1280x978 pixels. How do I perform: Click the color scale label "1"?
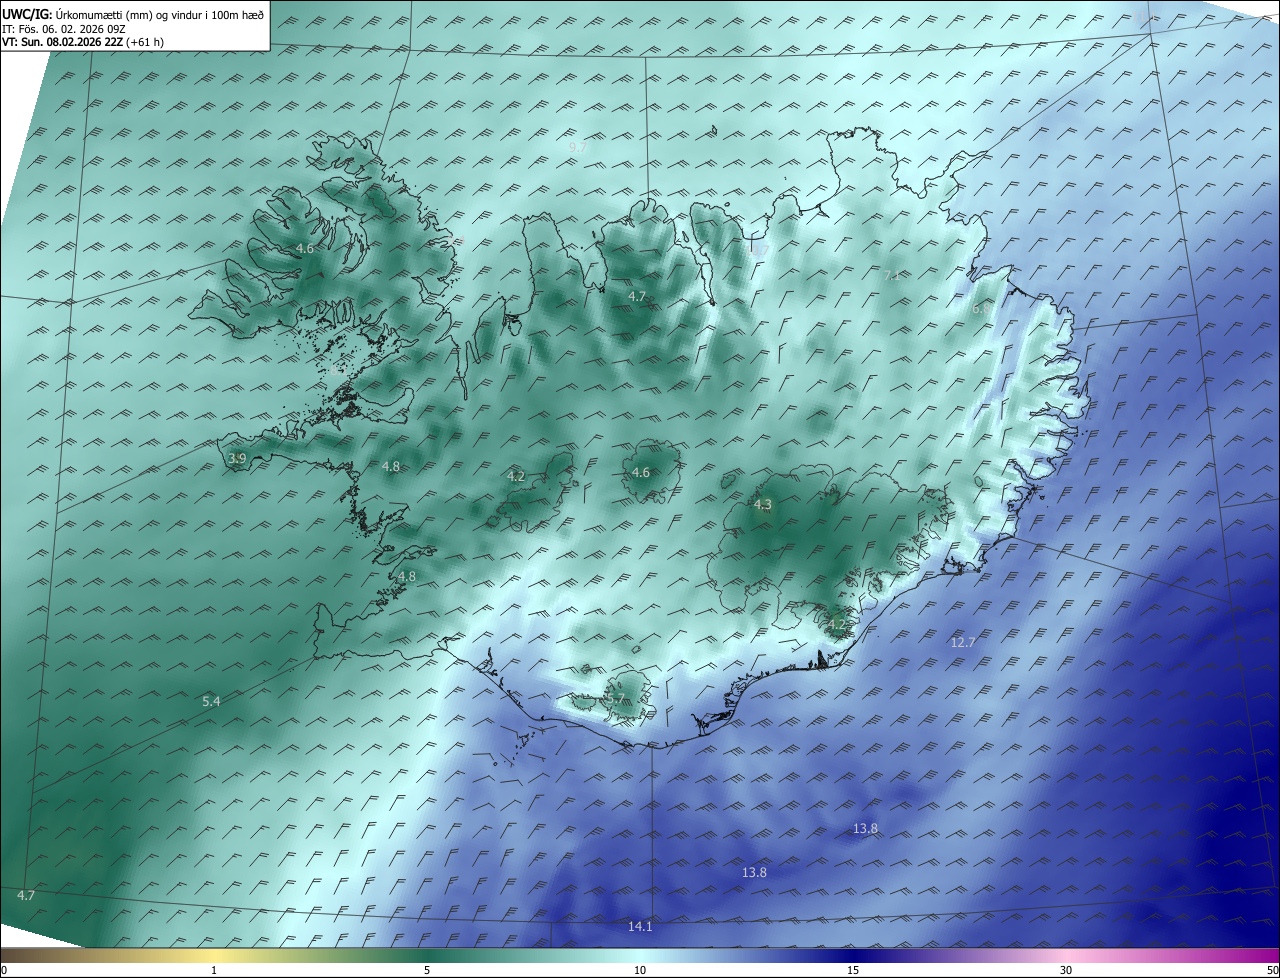tap(214, 971)
